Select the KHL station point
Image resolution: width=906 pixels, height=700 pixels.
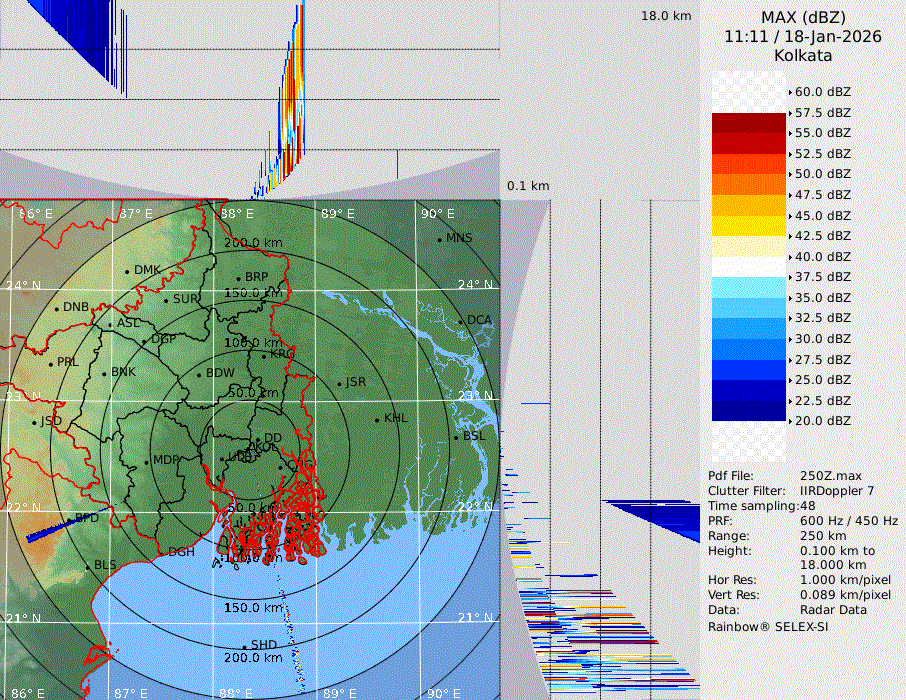[x=377, y=419]
